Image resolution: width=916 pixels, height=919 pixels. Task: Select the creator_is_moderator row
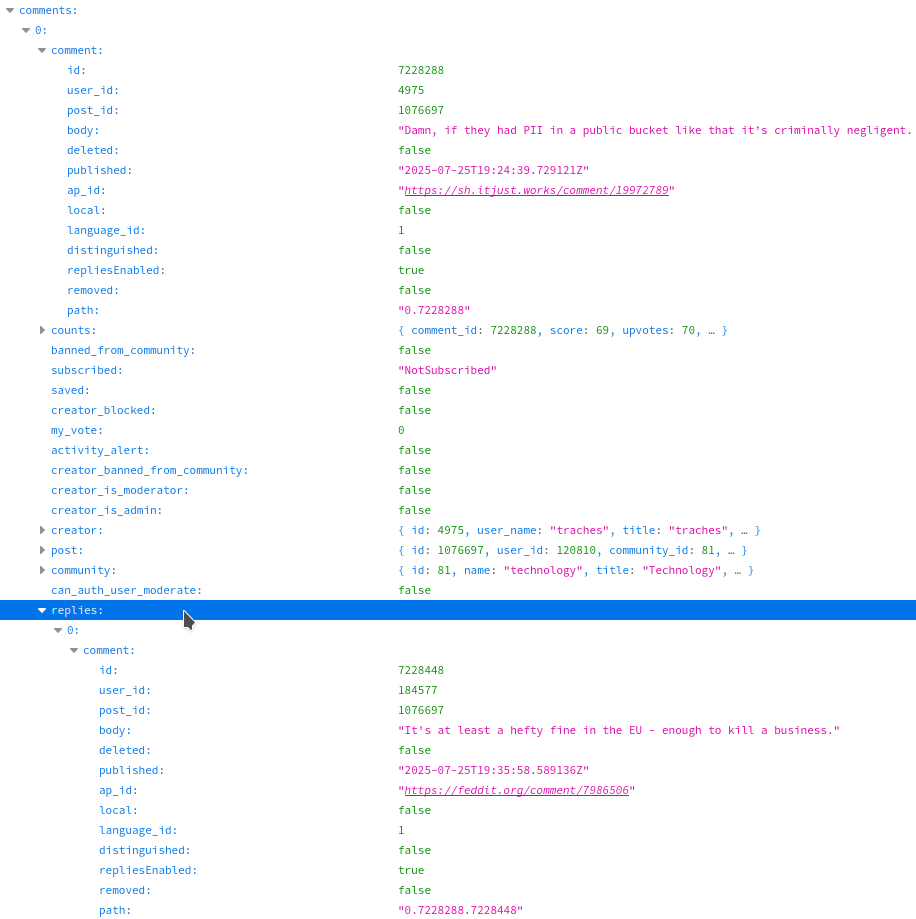click(120, 490)
